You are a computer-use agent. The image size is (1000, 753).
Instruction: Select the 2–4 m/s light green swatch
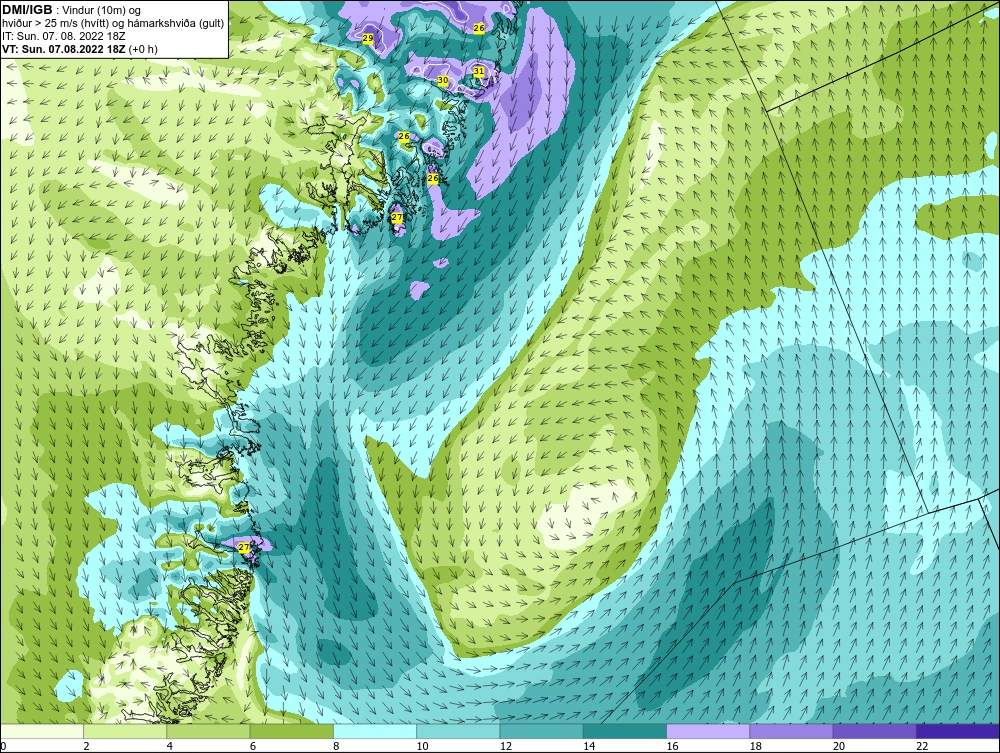(x=125, y=731)
